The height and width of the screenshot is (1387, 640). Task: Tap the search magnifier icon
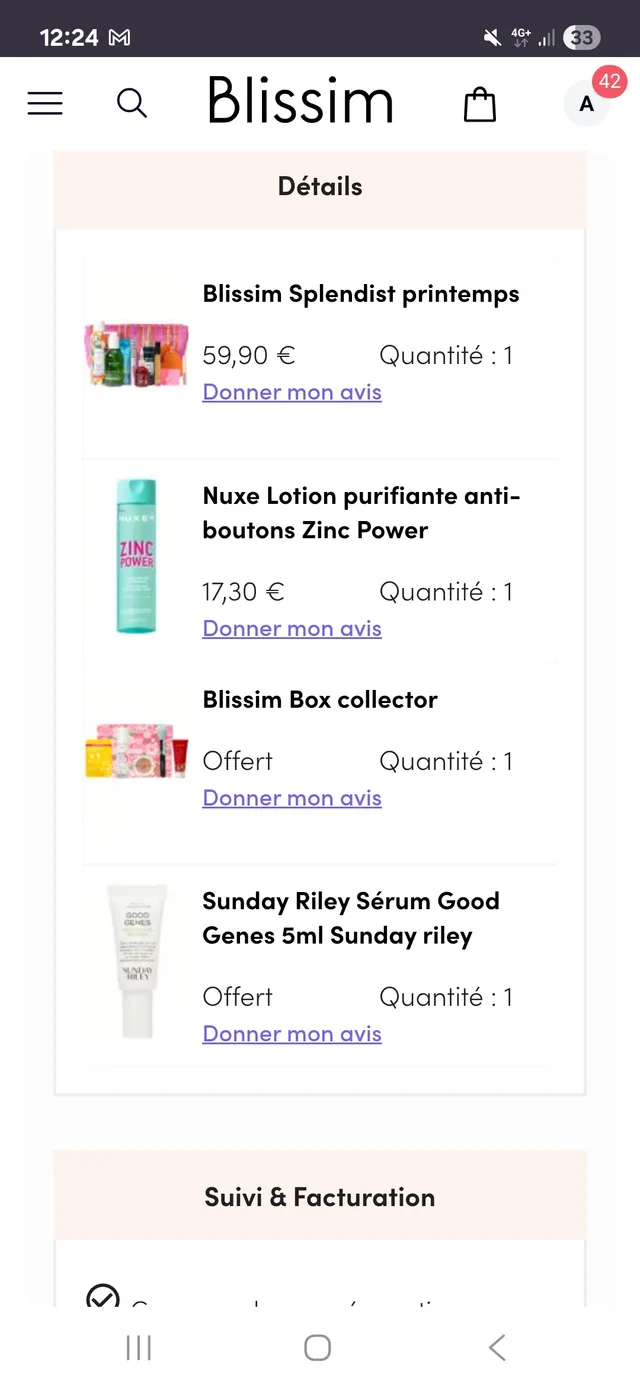[132, 103]
